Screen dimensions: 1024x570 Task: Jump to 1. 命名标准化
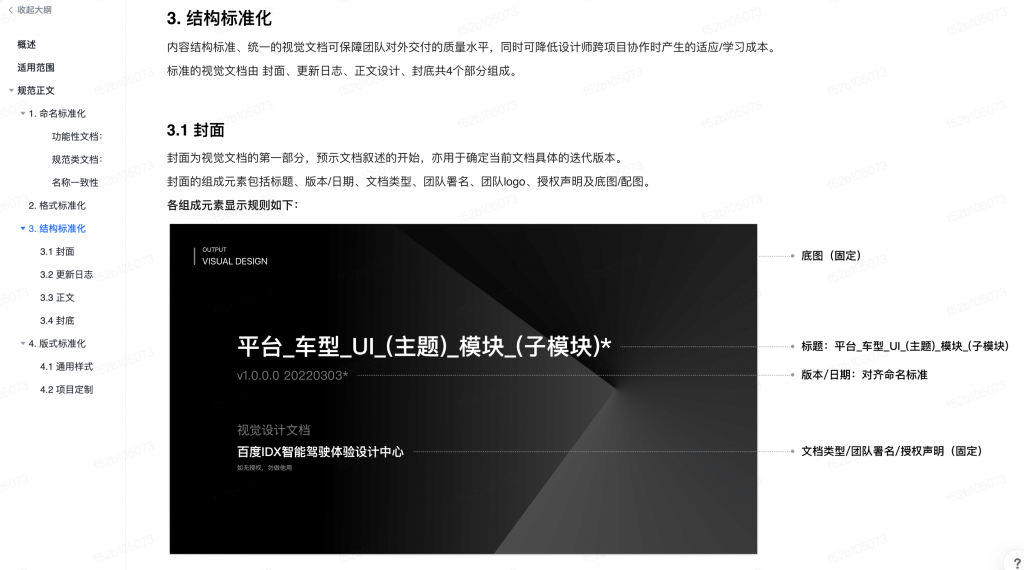pyautogui.click(x=57, y=114)
